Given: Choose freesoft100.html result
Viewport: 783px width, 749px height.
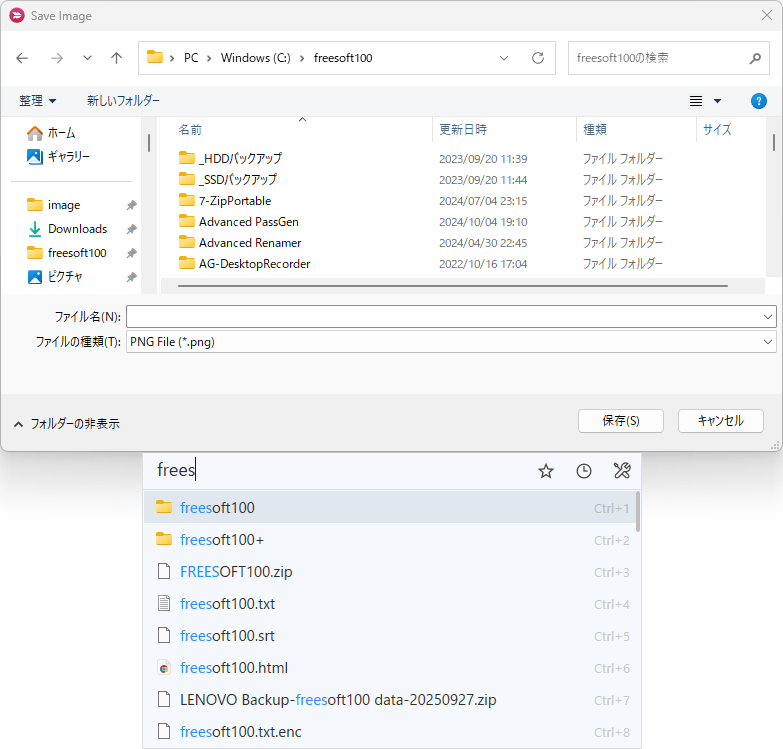Looking at the screenshot, I should tap(390, 667).
